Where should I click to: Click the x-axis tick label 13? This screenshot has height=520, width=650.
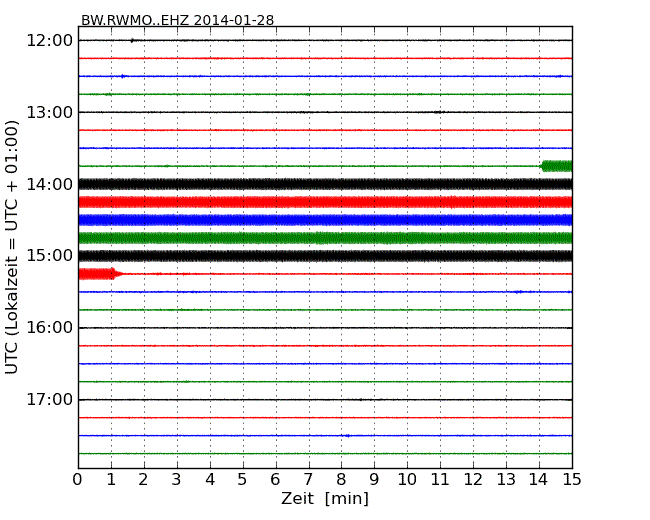[506, 480]
